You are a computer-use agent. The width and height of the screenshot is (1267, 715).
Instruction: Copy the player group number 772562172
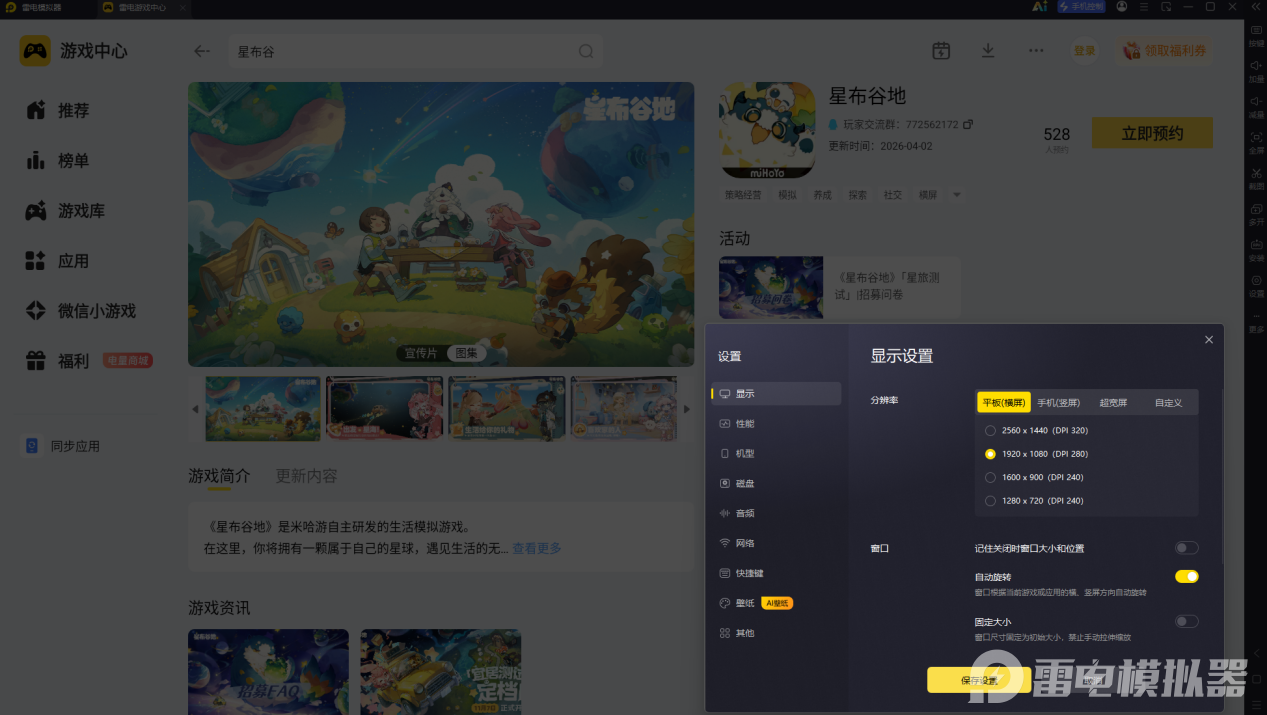pos(968,125)
